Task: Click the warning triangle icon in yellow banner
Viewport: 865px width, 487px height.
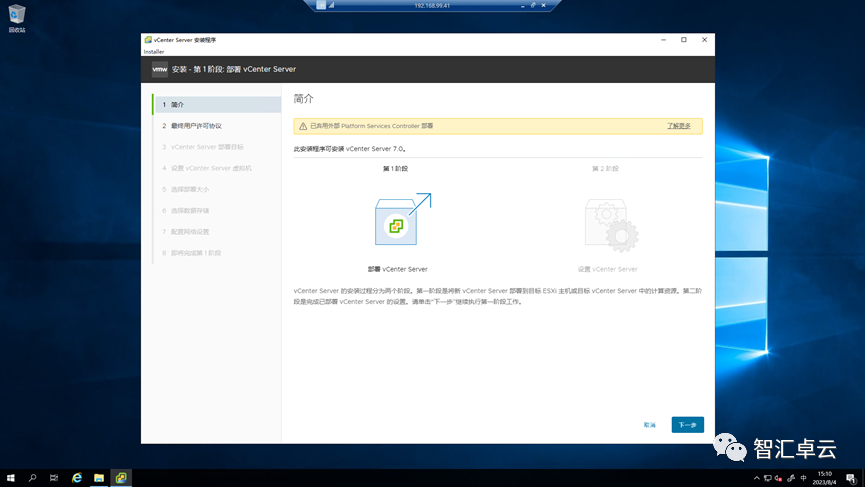Action: click(x=303, y=126)
